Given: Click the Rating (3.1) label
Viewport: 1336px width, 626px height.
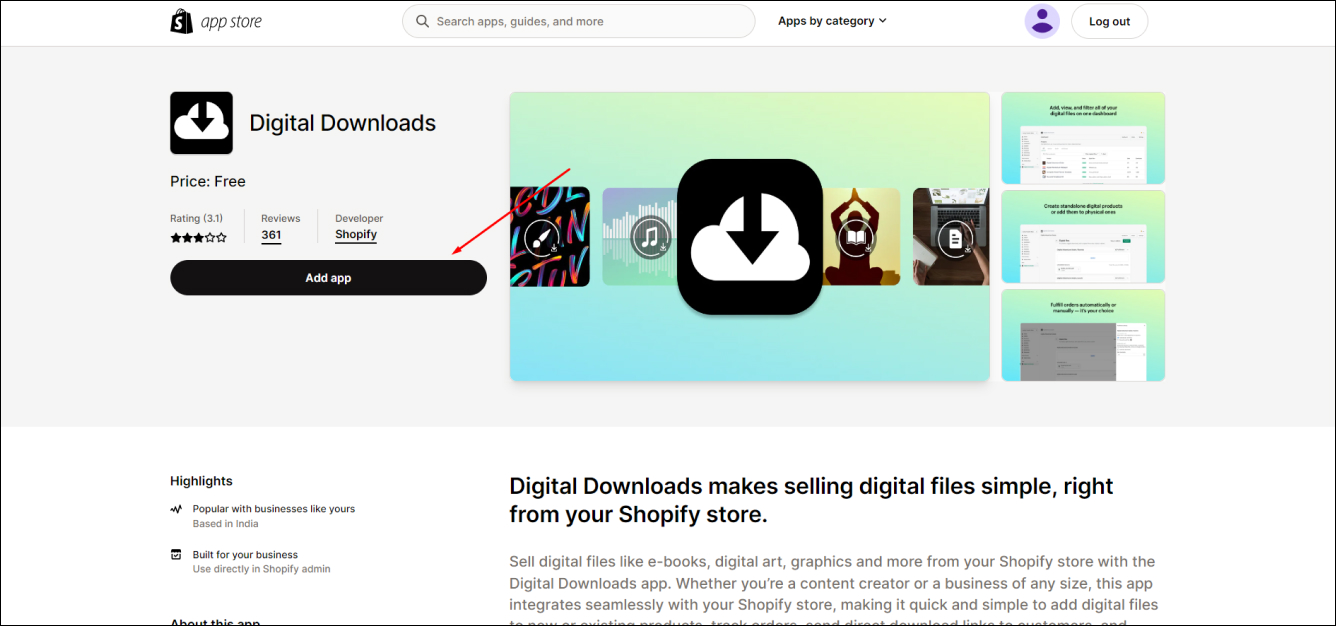Looking at the screenshot, I should [196, 218].
